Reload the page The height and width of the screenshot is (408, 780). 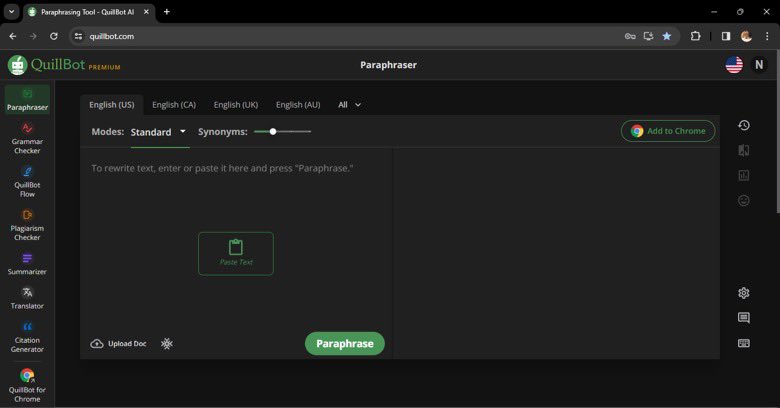coord(54,36)
